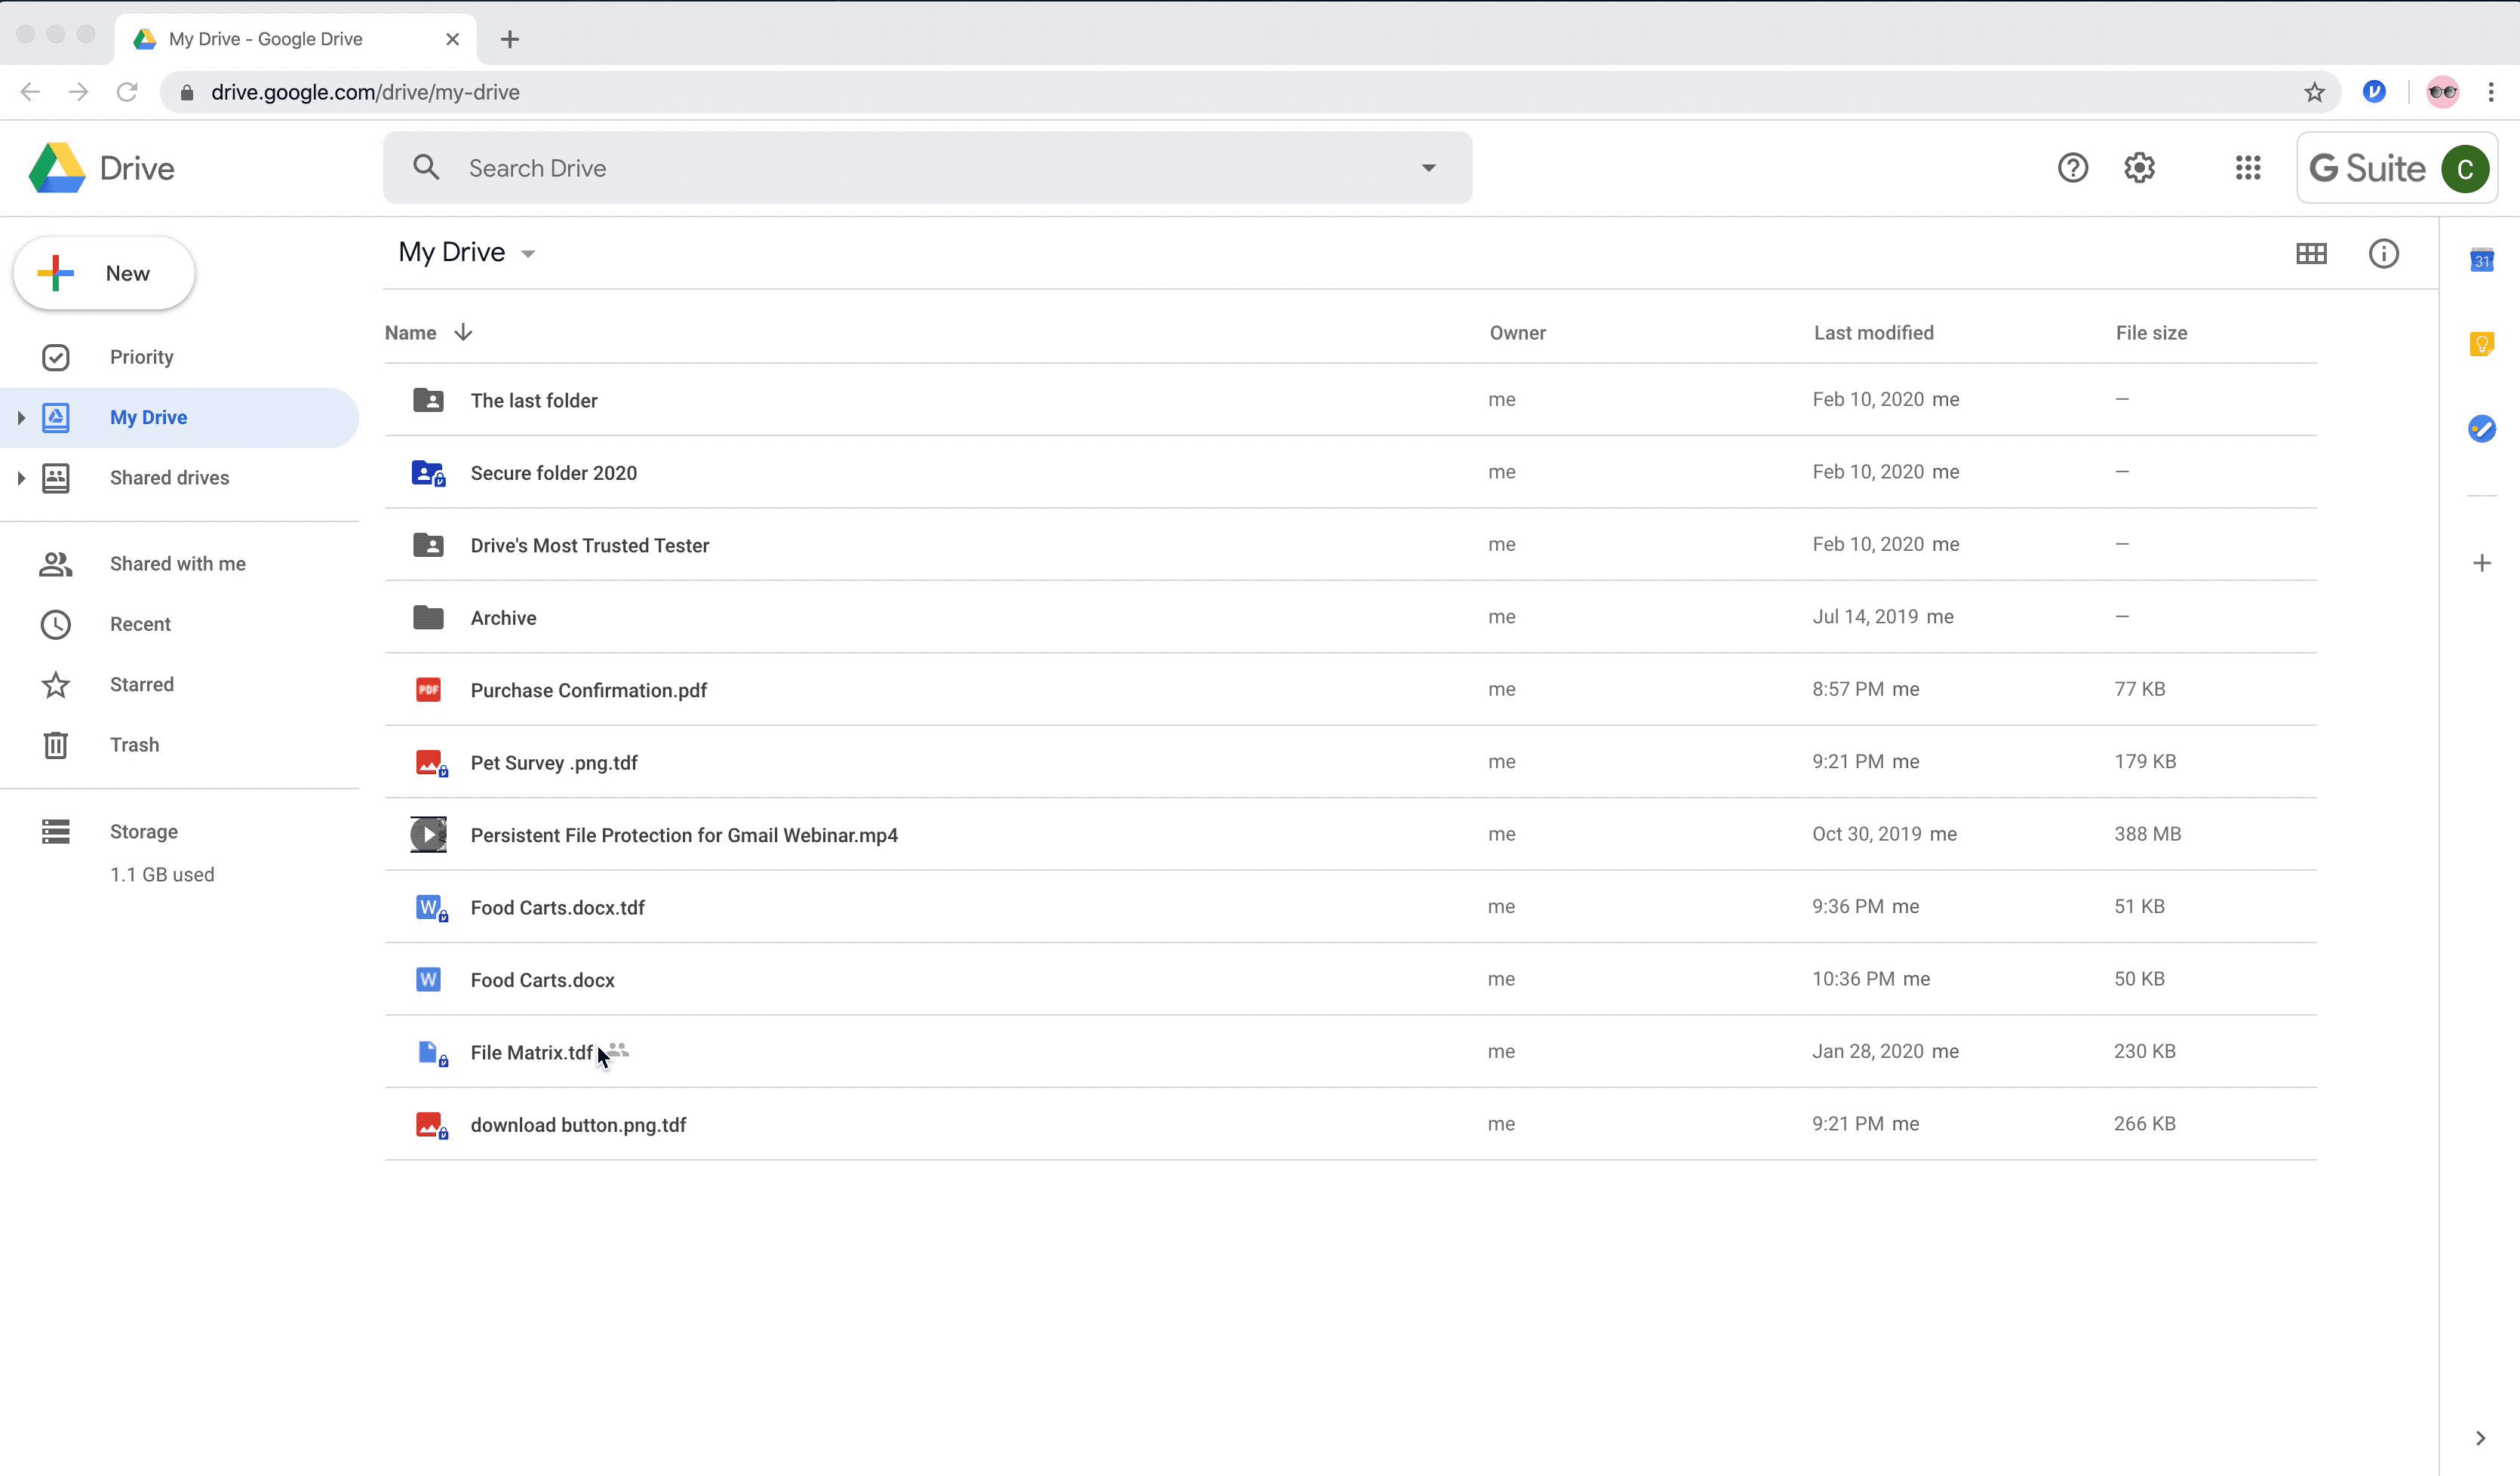Click the Last modified column header
Viewport: 2520px width, 1476px height.
[x=1873, y=333]
